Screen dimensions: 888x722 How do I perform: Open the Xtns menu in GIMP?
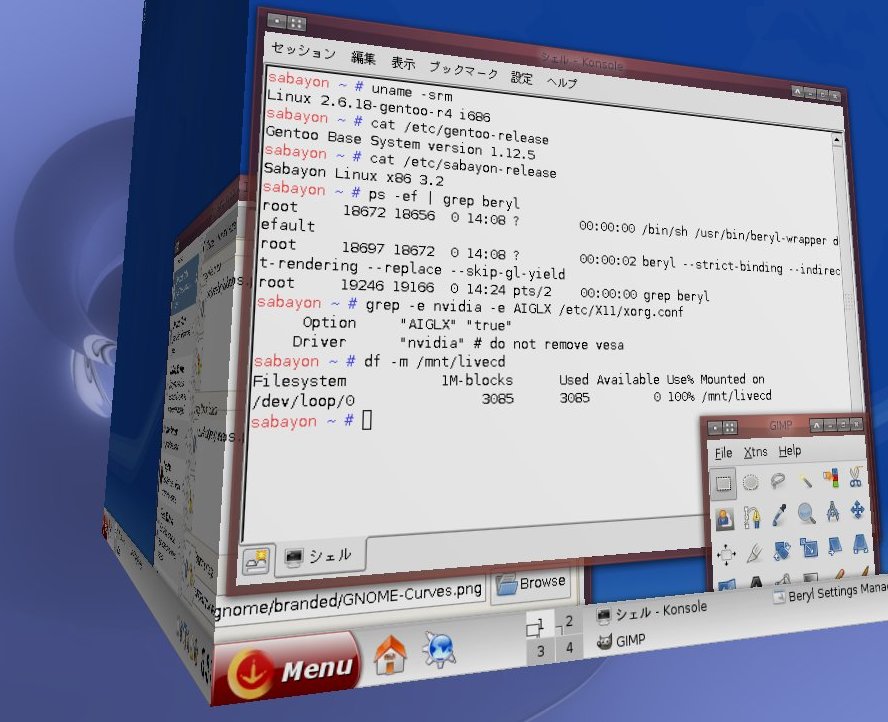click(x=755, y=452)
